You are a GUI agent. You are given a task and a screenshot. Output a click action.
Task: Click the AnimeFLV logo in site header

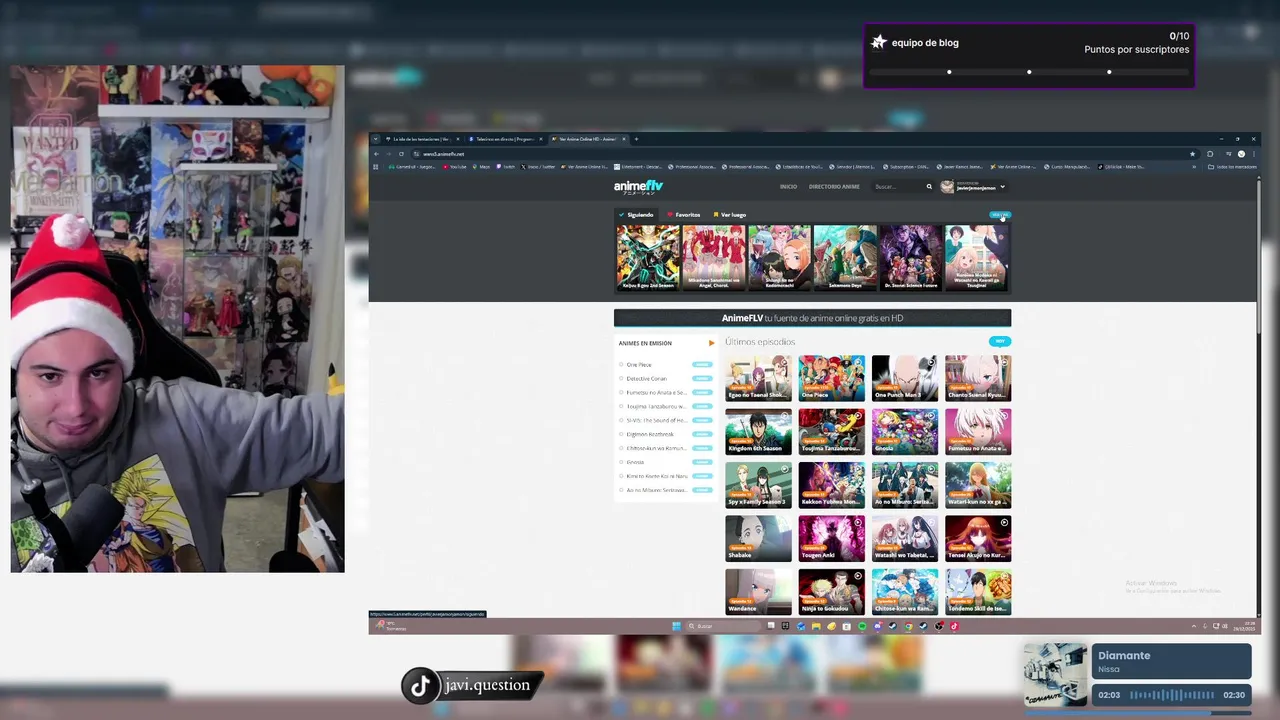[638, 187]
